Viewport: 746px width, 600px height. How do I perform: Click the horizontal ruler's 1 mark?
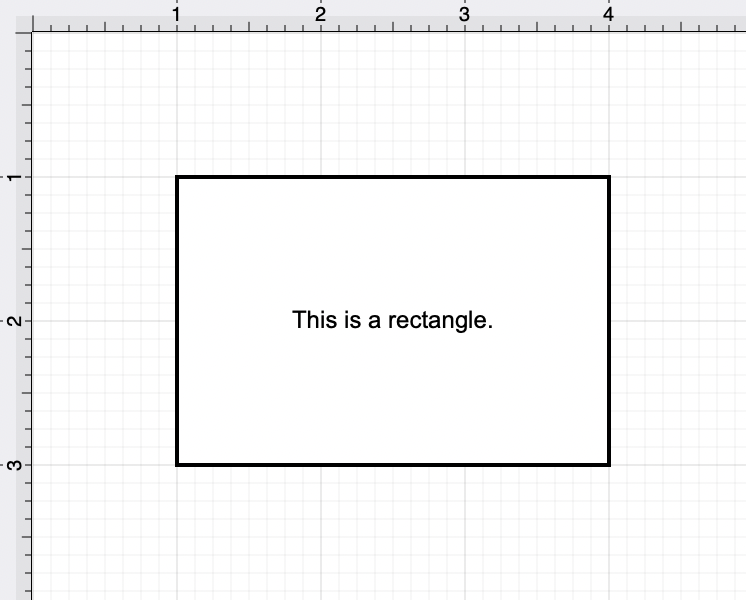(x=177, y=15)
